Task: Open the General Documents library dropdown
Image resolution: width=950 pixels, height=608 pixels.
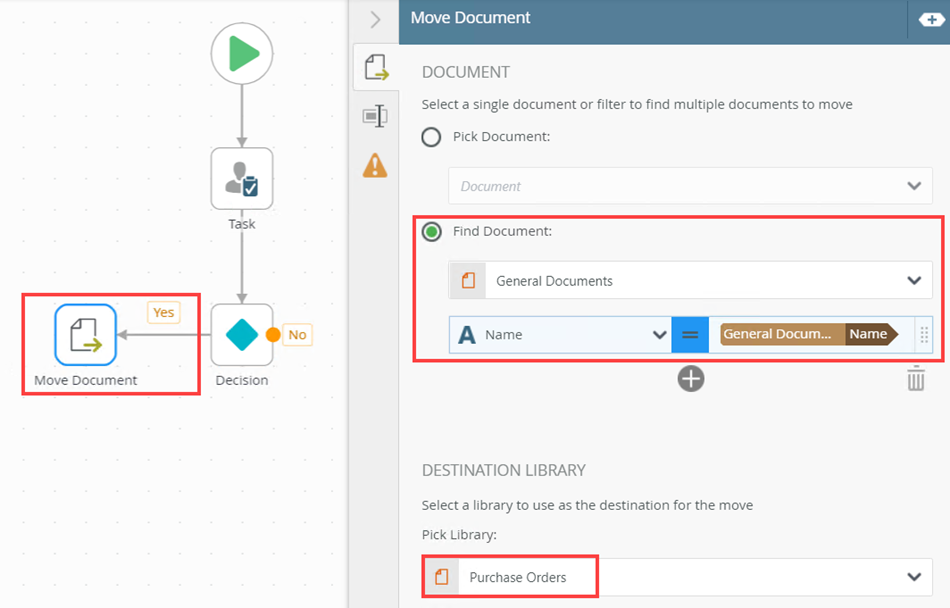Action: (x=913, y=281)
